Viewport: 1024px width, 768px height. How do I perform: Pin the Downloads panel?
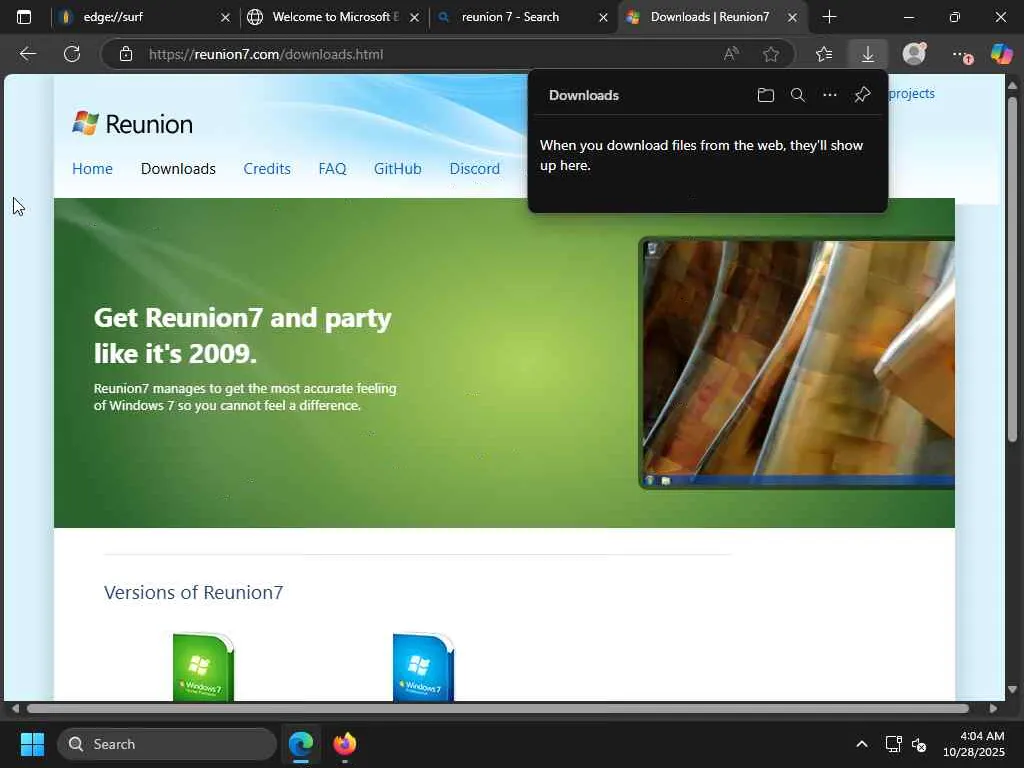point(862,95)
